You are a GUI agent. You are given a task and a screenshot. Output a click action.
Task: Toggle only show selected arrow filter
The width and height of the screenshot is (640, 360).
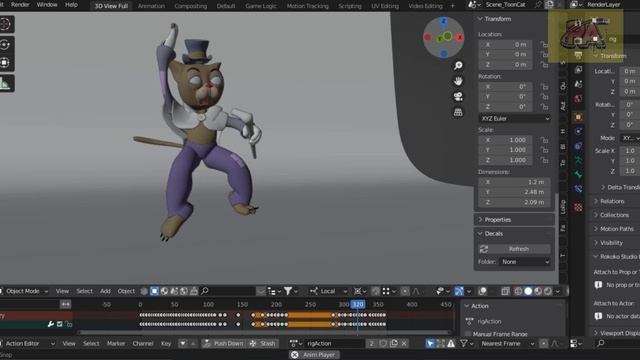pos(430,344)
